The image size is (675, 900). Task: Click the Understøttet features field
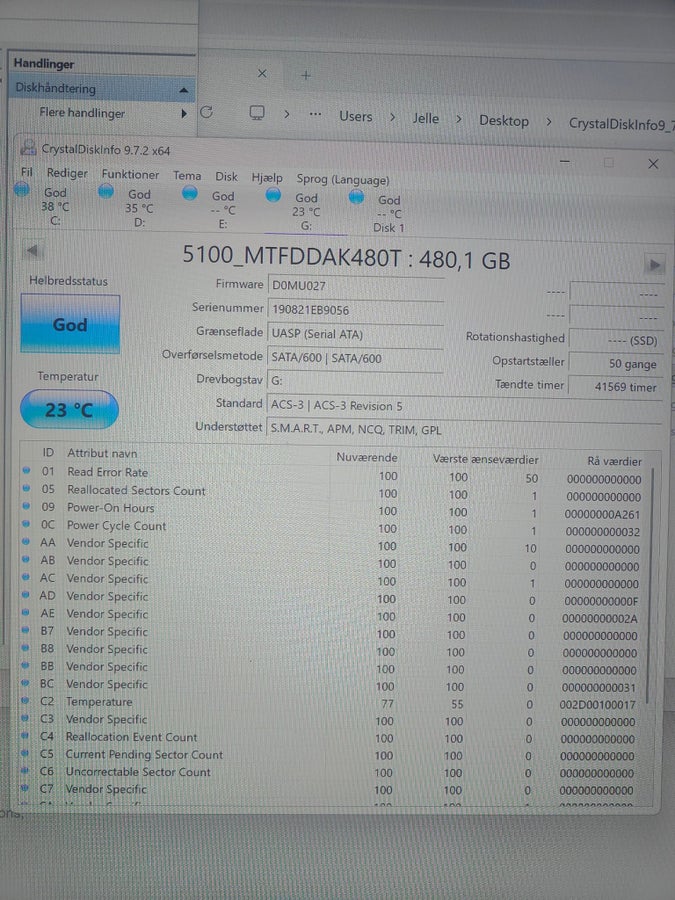(x=464, y=429)
